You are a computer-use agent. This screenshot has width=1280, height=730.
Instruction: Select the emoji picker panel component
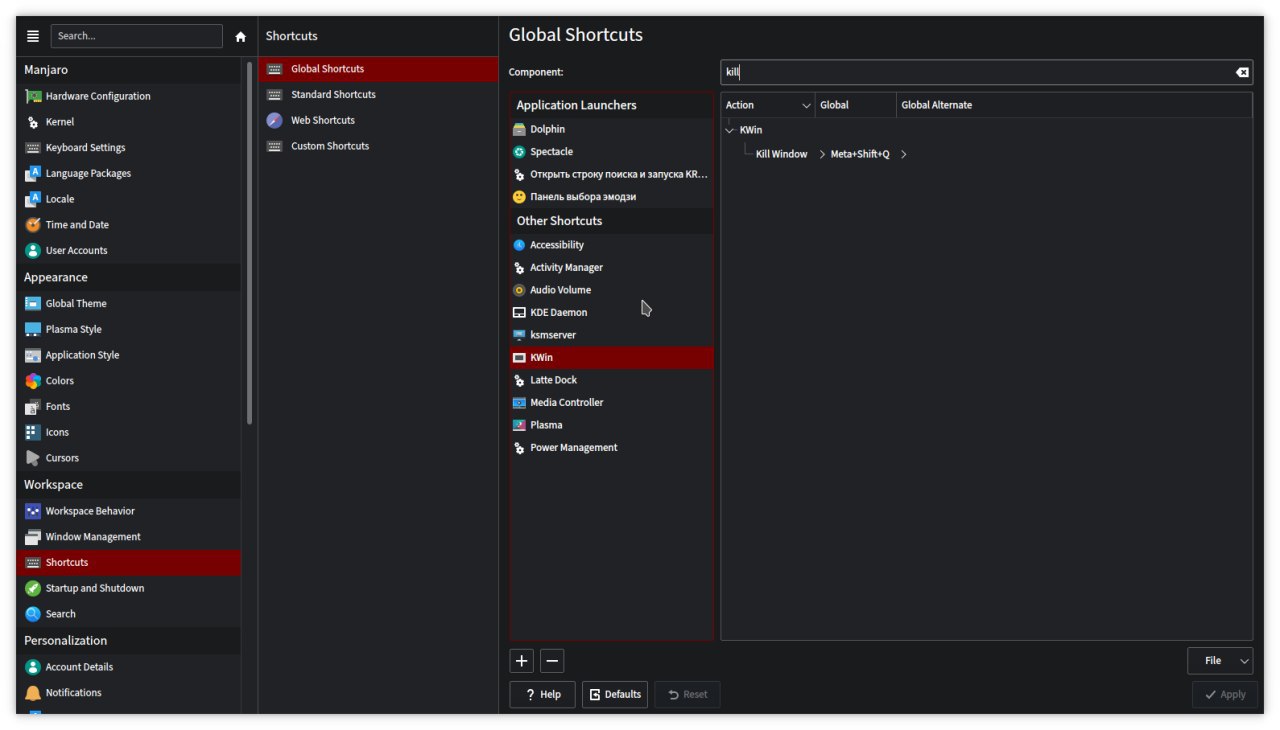tap(611, 197)
